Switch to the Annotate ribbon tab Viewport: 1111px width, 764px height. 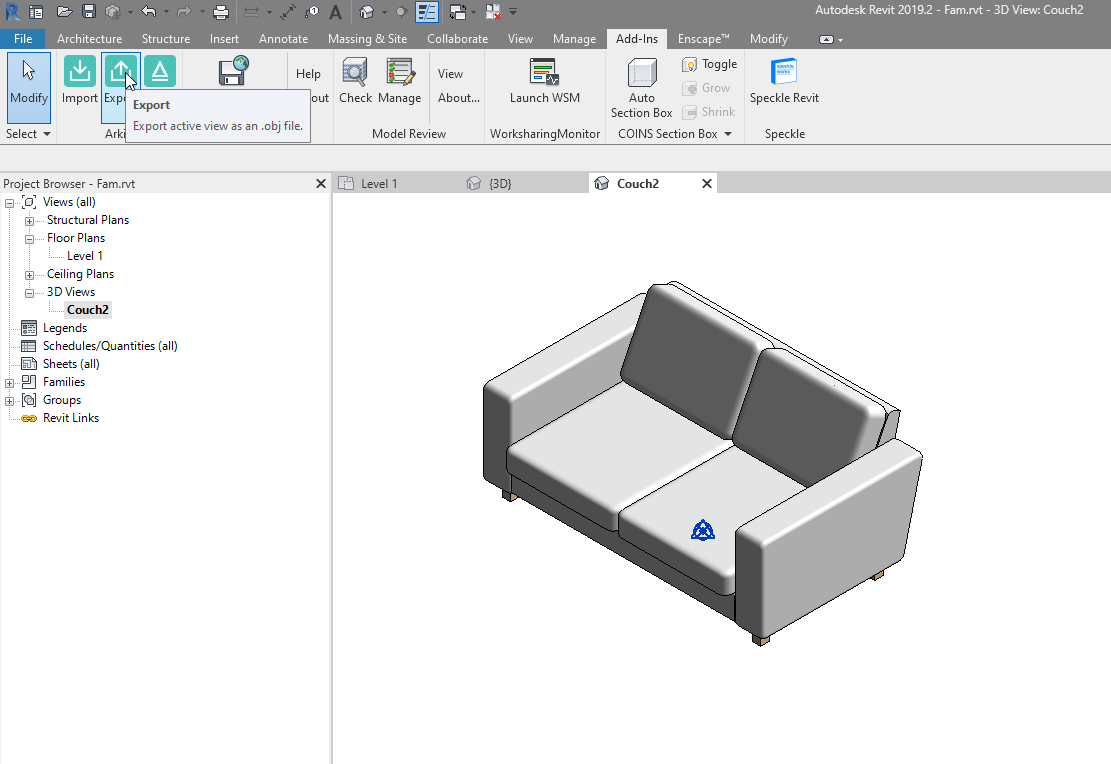[283, 39]
